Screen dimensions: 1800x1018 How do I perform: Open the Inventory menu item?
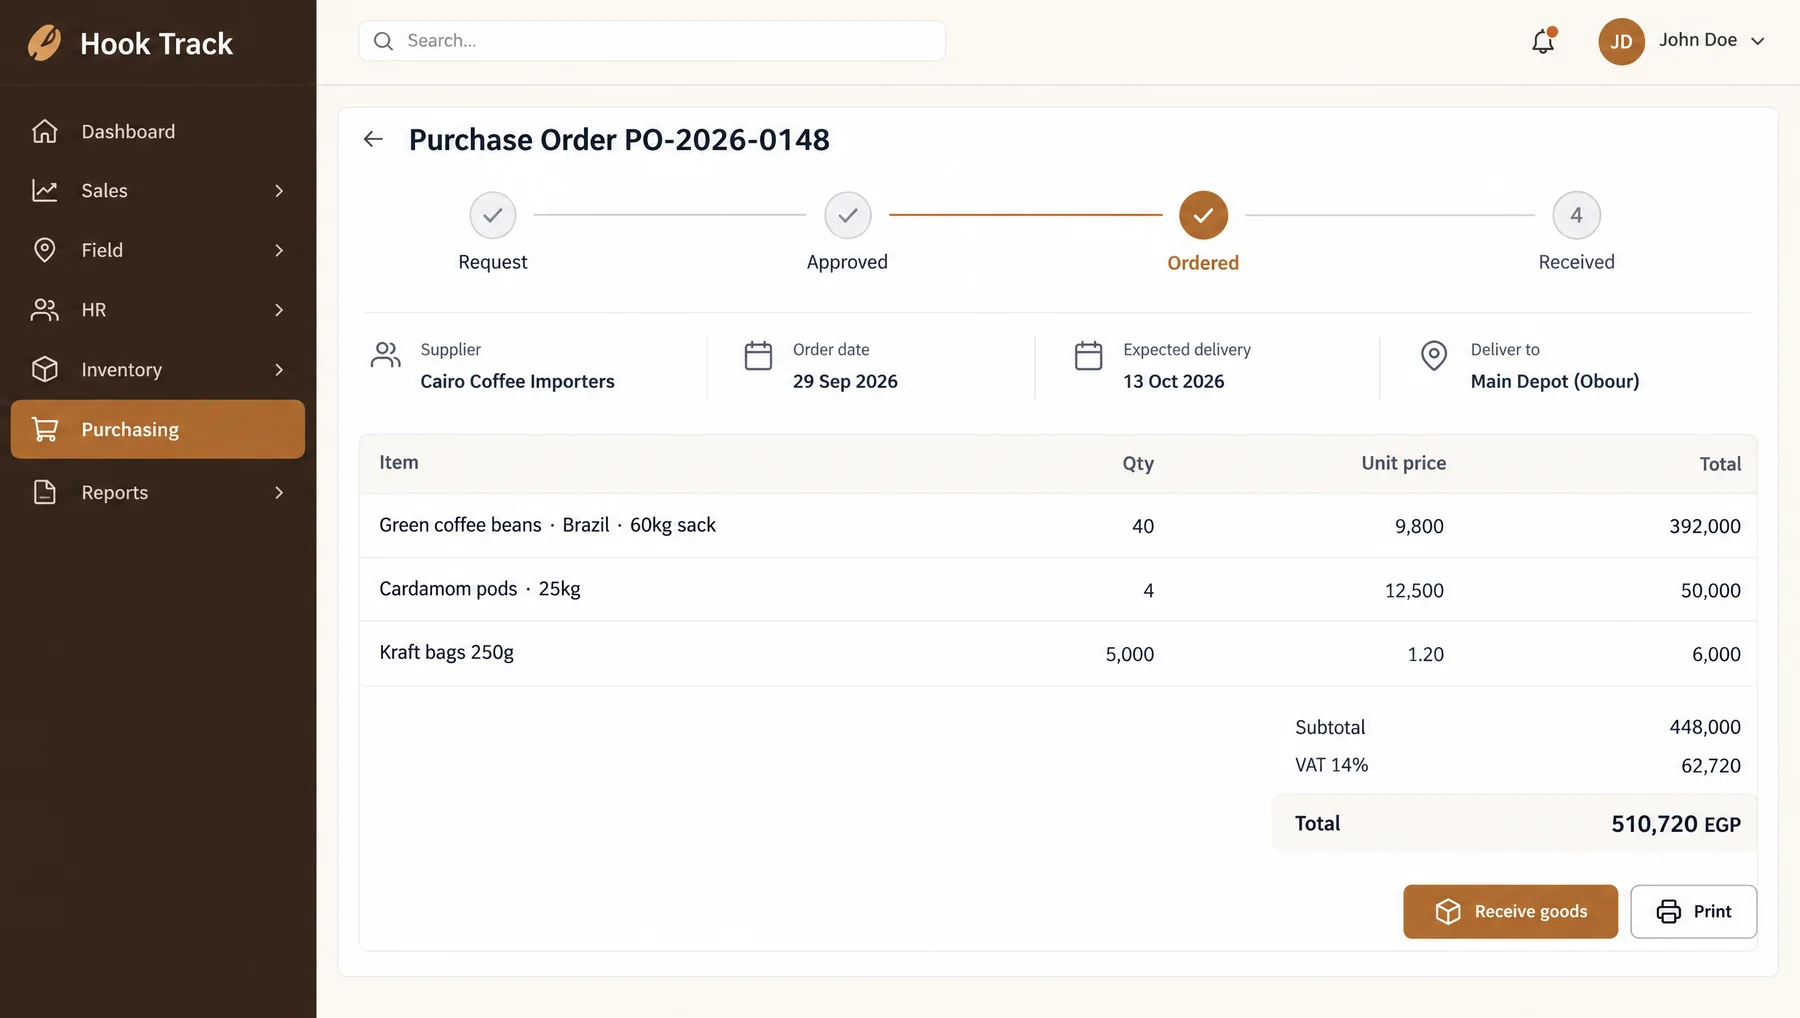tap(158, 369)
